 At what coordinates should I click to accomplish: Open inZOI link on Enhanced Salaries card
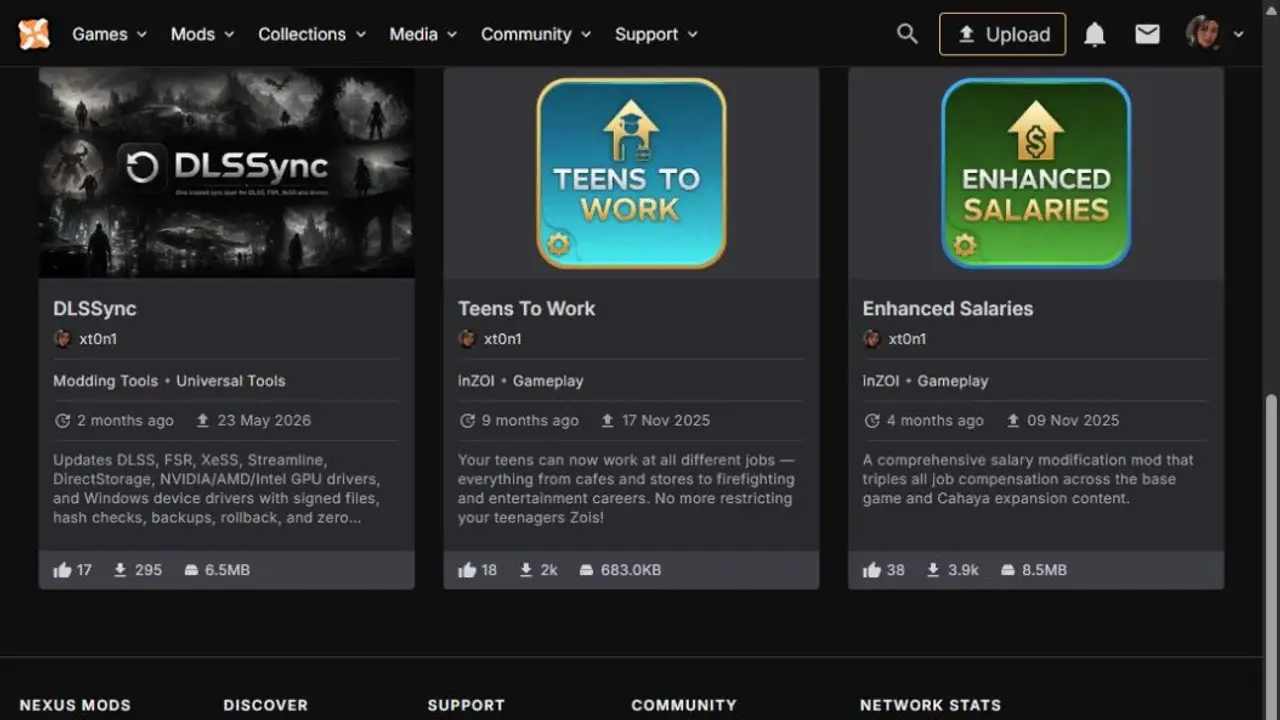[x=883, y=381]
